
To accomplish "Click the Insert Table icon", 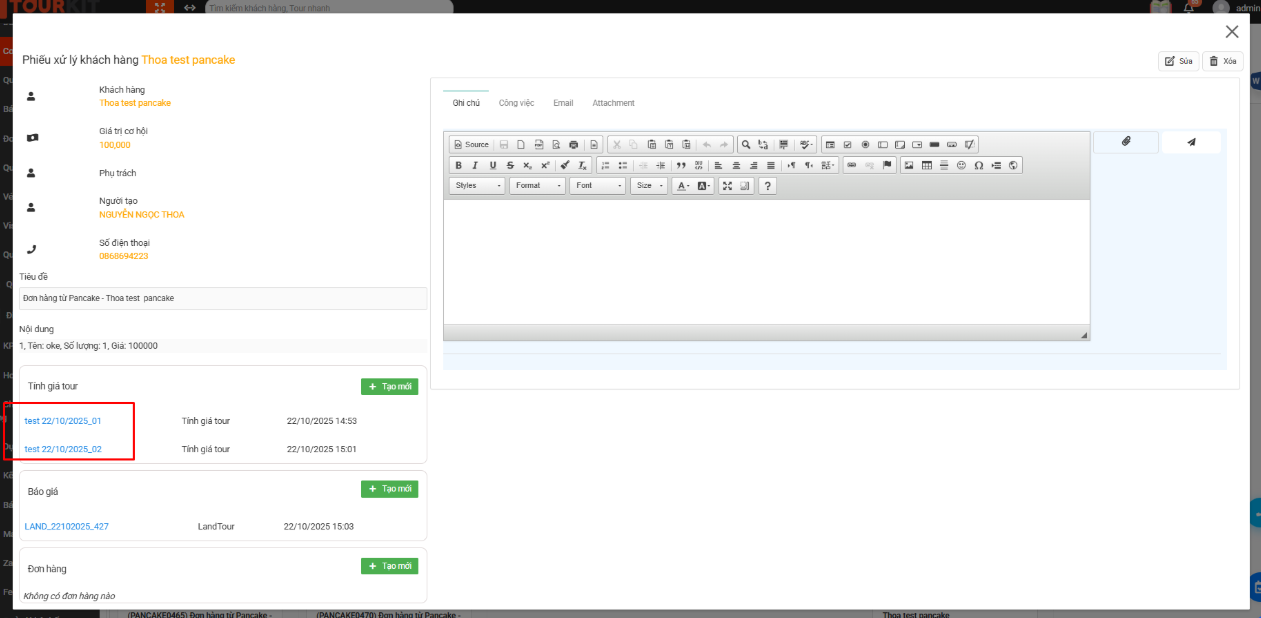I will 925,165.
